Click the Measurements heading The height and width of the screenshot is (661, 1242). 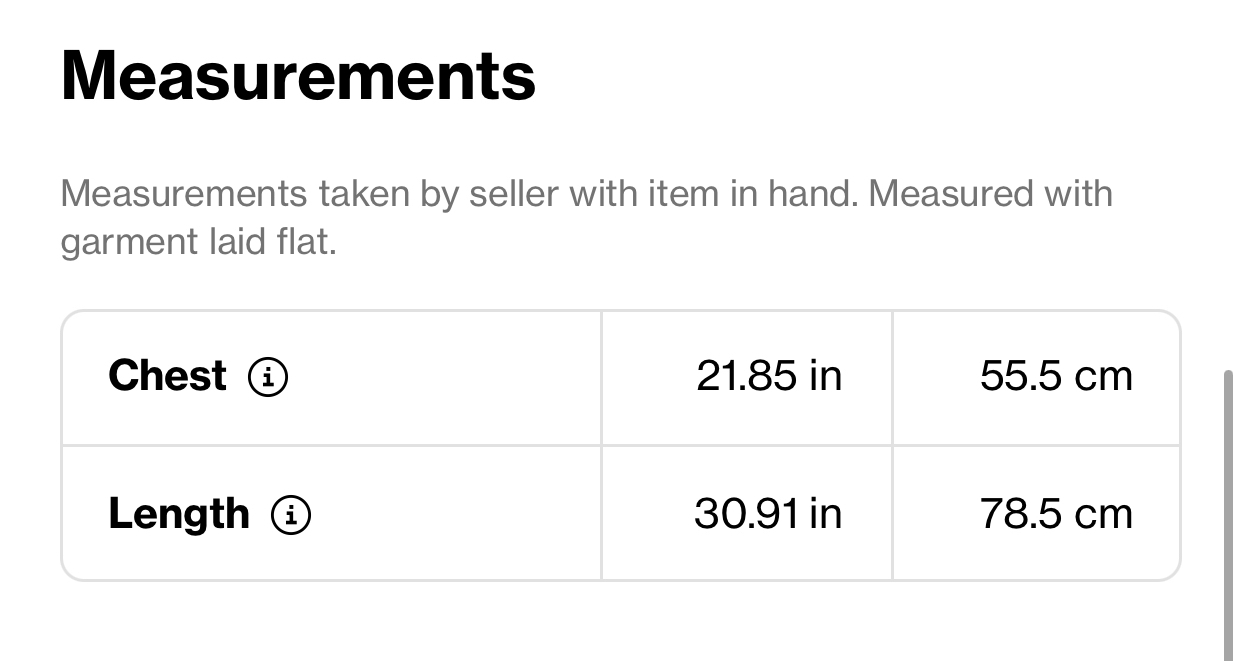pyautogui.click(x=298, y=75)
